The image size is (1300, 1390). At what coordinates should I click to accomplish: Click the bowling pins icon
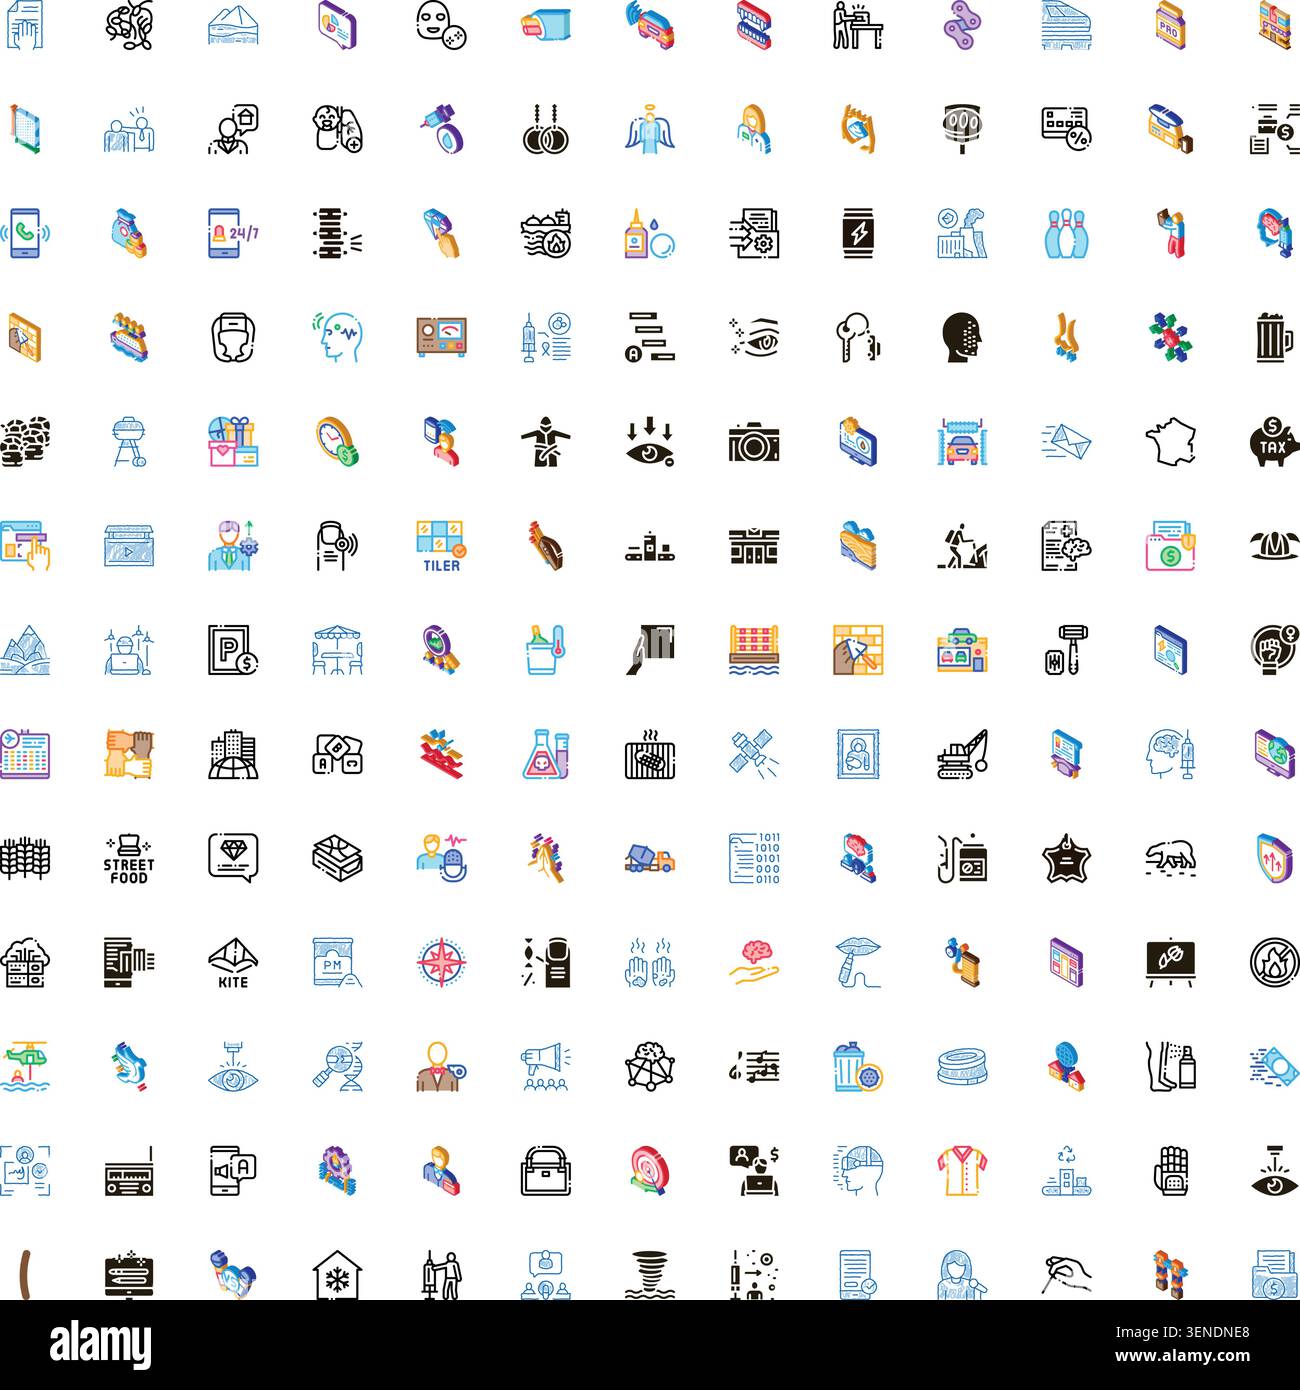(1066, 234)
